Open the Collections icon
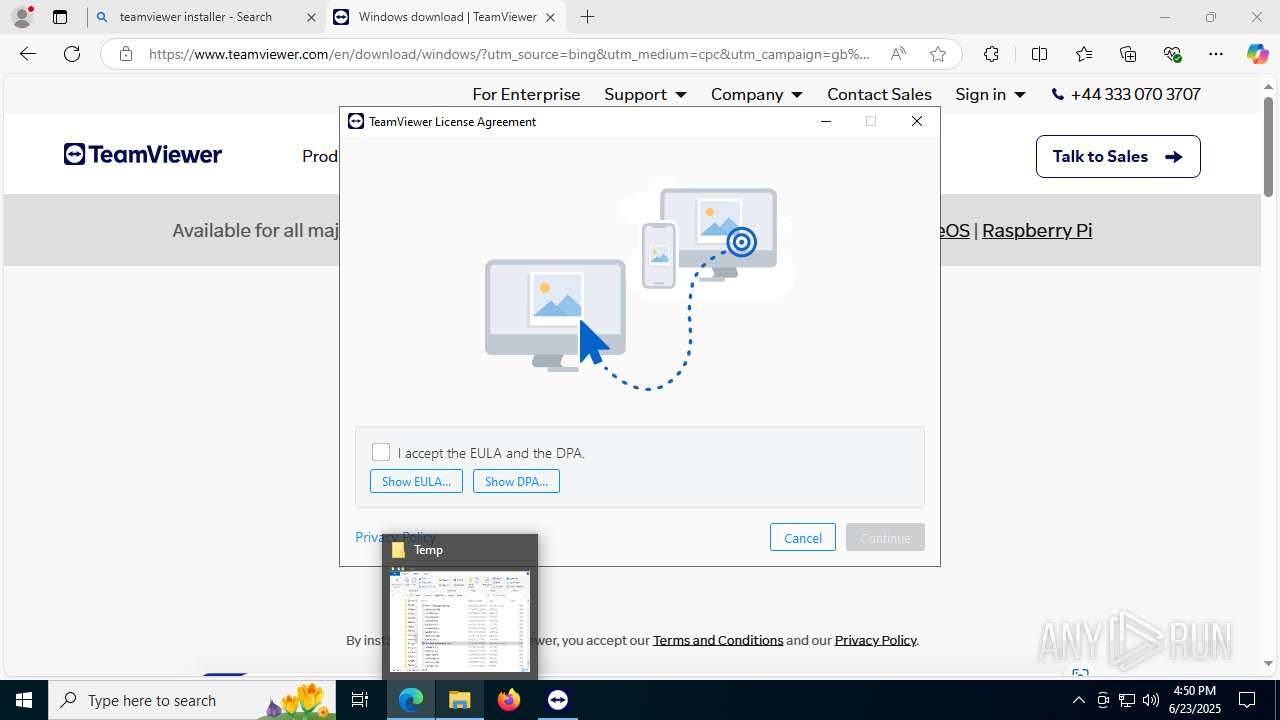Image resolution: width=1280 pixels, height=720 pixels. pos(1128,54)
